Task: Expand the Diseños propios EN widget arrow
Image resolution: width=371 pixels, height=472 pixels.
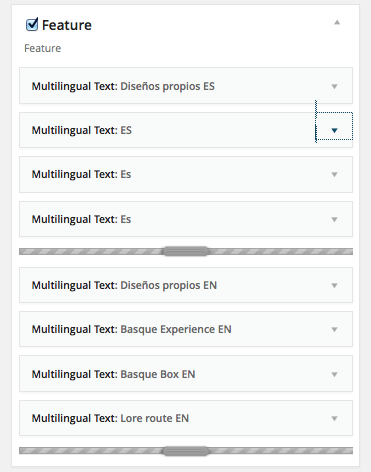Action: (x=334, y=285)
